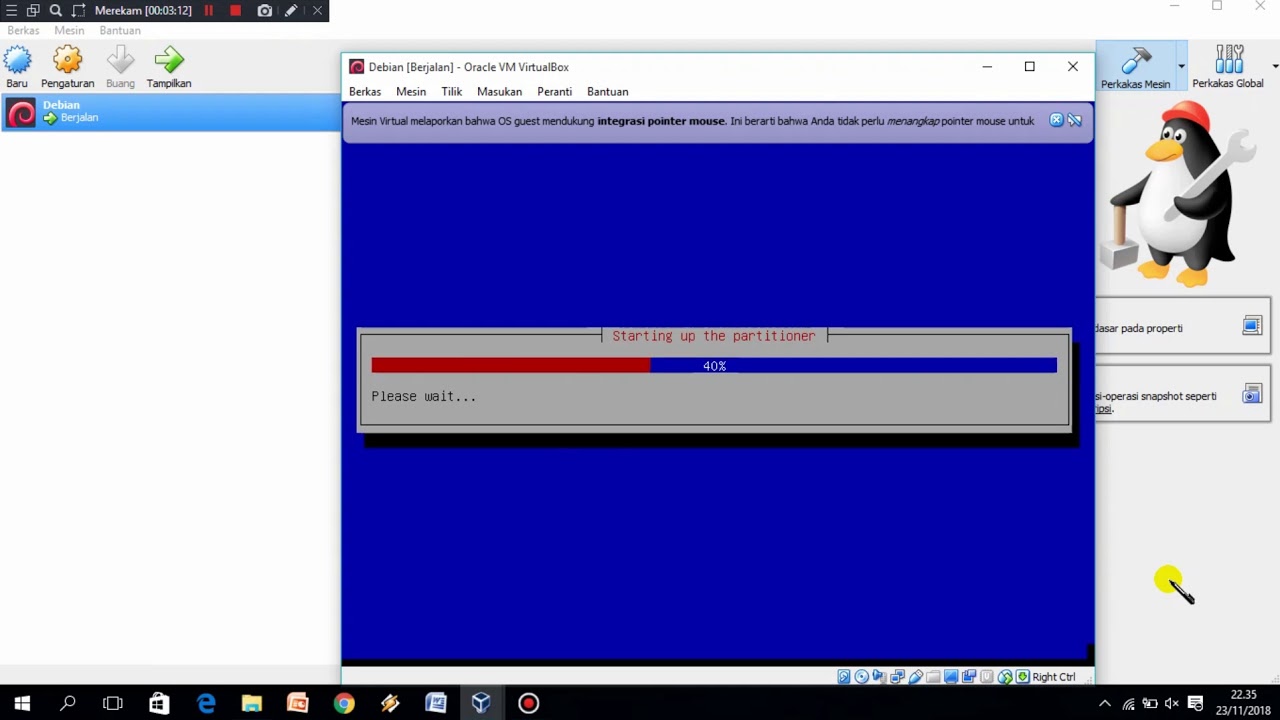Take a screenshot with recorder camera icon
The image size is (1280, 720).
pyautogui.click(x=264, y=11)
